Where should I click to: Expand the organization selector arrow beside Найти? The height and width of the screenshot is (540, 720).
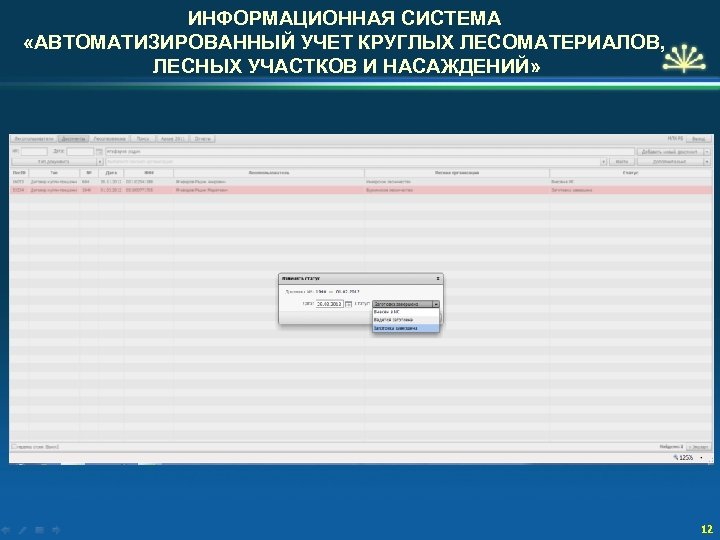[x=603, y=162]
